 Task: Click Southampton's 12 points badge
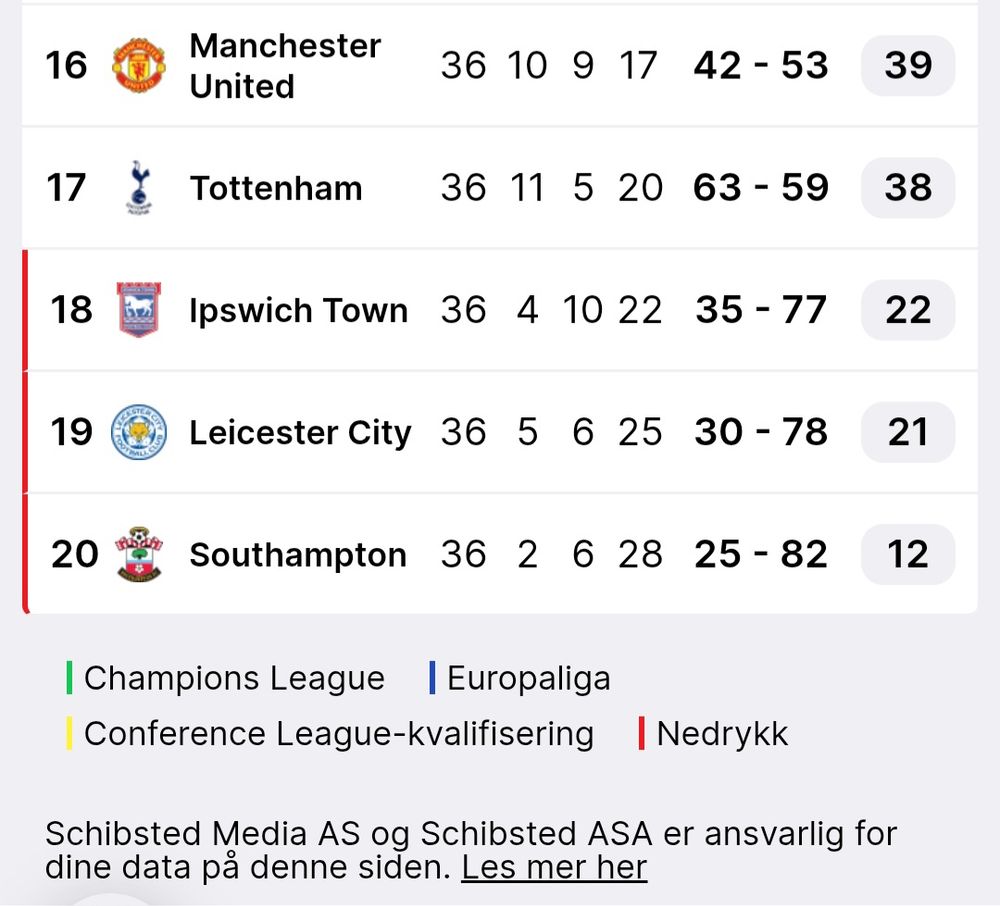tap(907, 554)
